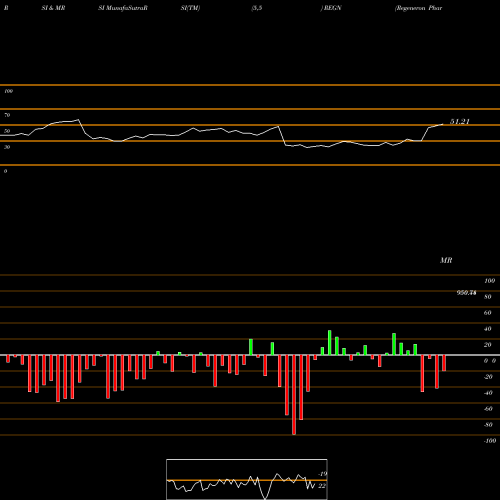Click the 'SI & MR' header label
This screenshot has height=500, width=500.
click(x=53, y=8)
